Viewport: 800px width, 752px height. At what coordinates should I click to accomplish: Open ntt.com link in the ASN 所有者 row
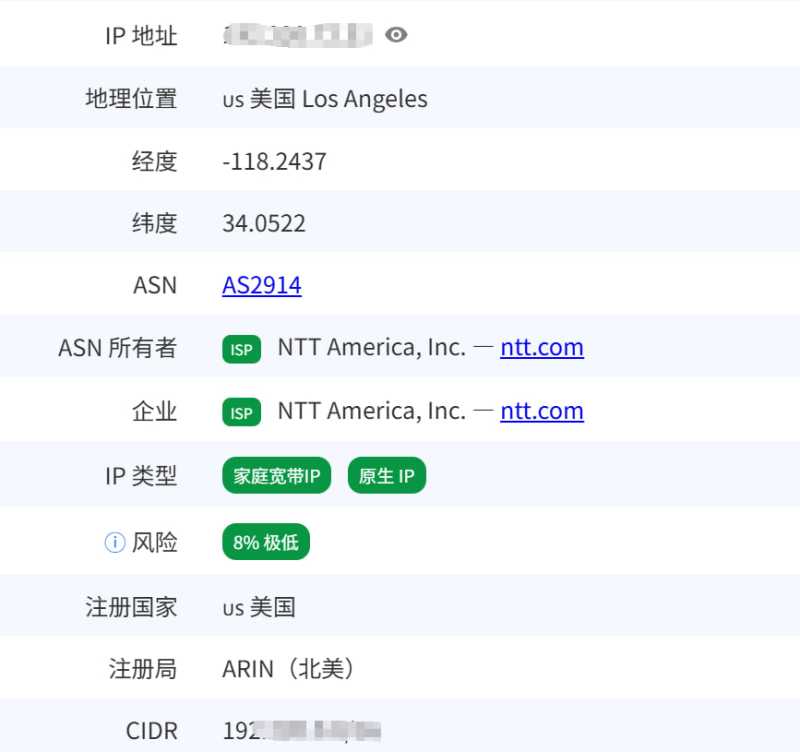point(542,348)
